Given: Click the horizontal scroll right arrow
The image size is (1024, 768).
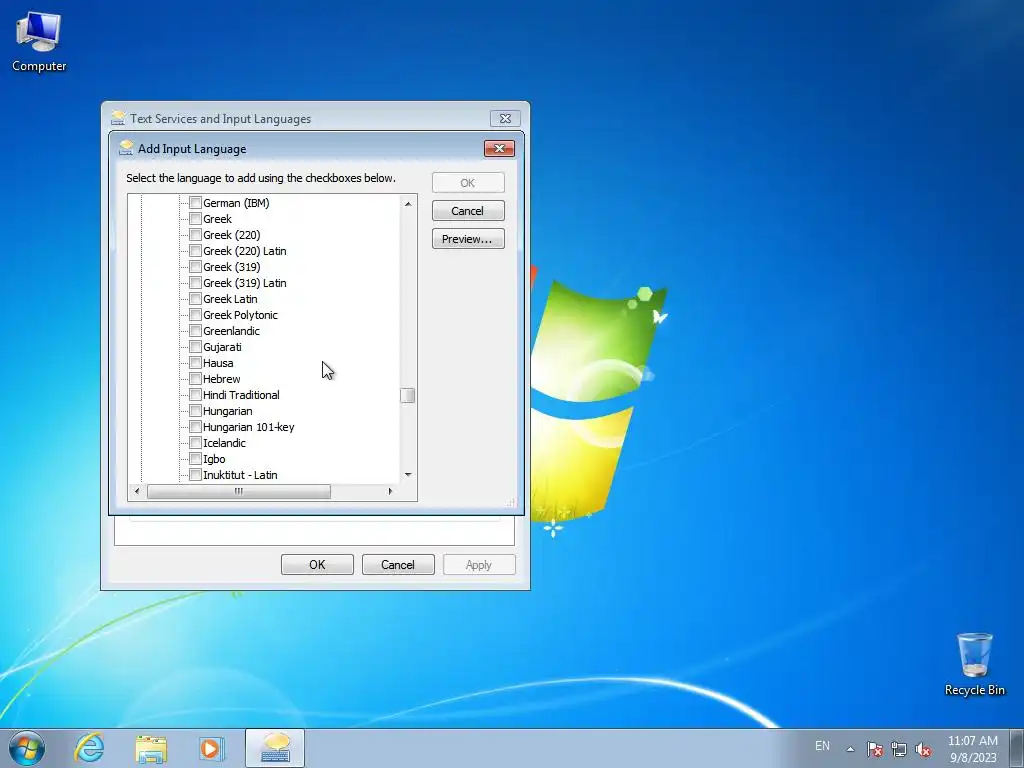Looking at the screenshot, I should click(390, 491).
